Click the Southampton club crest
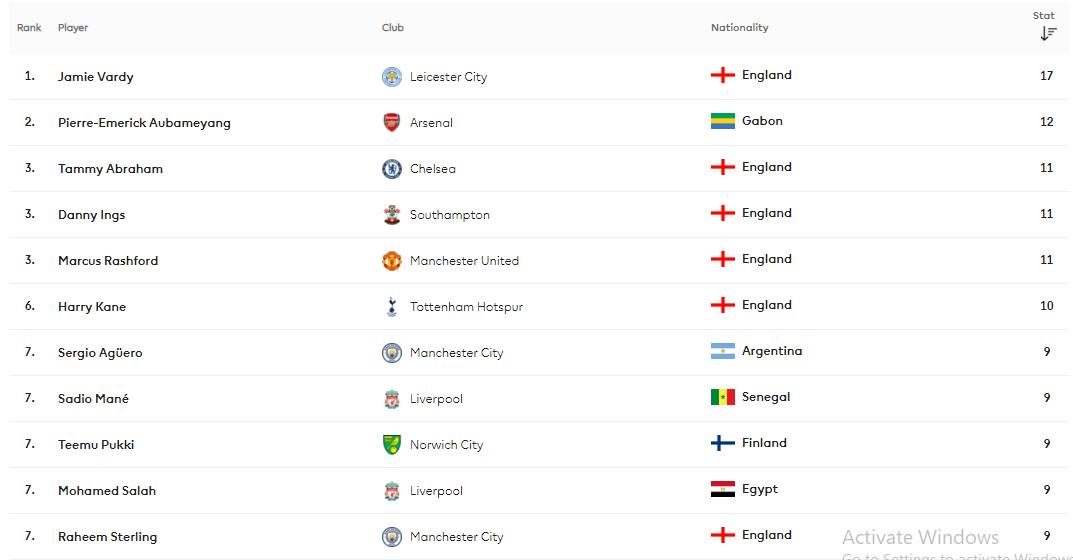The width and height of the screenshot is (1073, 560). click(391, 214)
